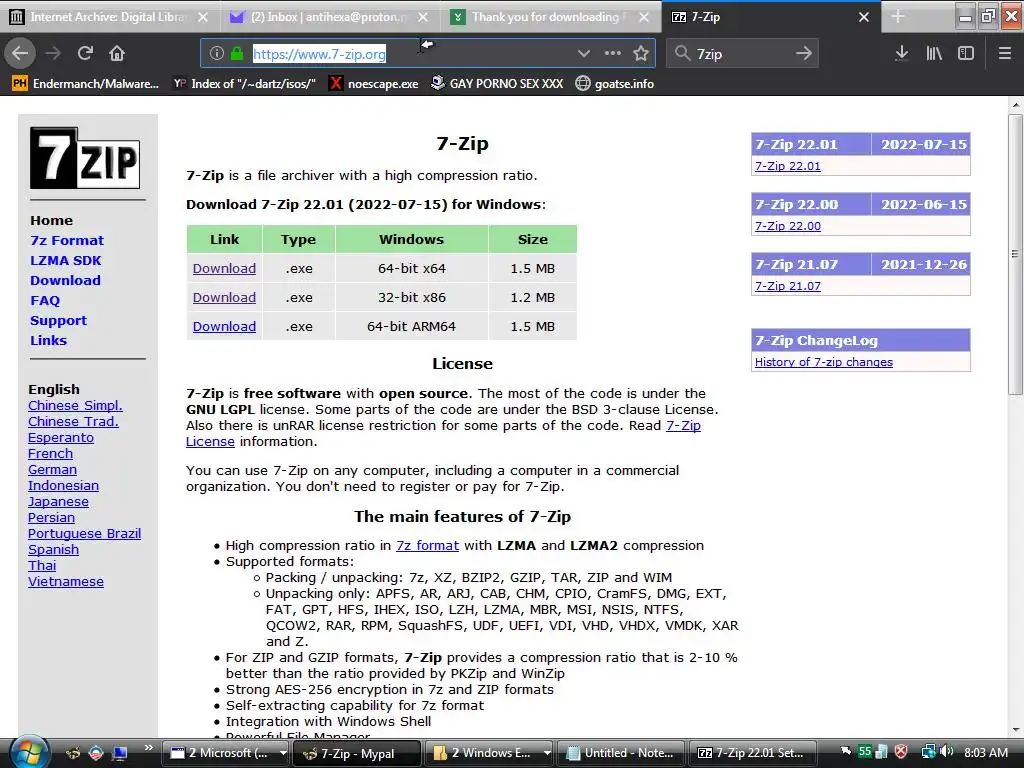This screenshot has width=1024, height=768.
Task: Open goatse.info bookmark
Action: coord(615,84)
